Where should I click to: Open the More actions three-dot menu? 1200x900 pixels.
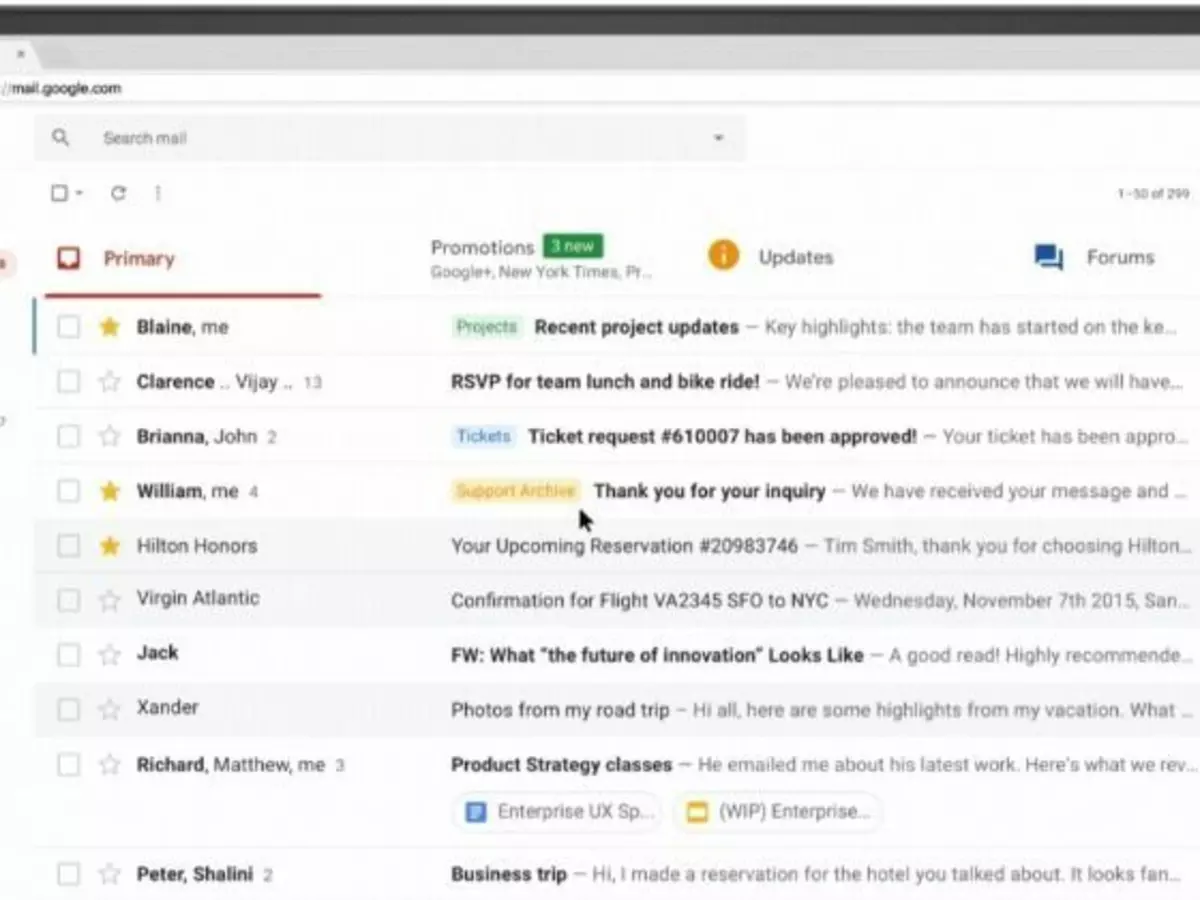pyautogui.click(x=157, y=193)
